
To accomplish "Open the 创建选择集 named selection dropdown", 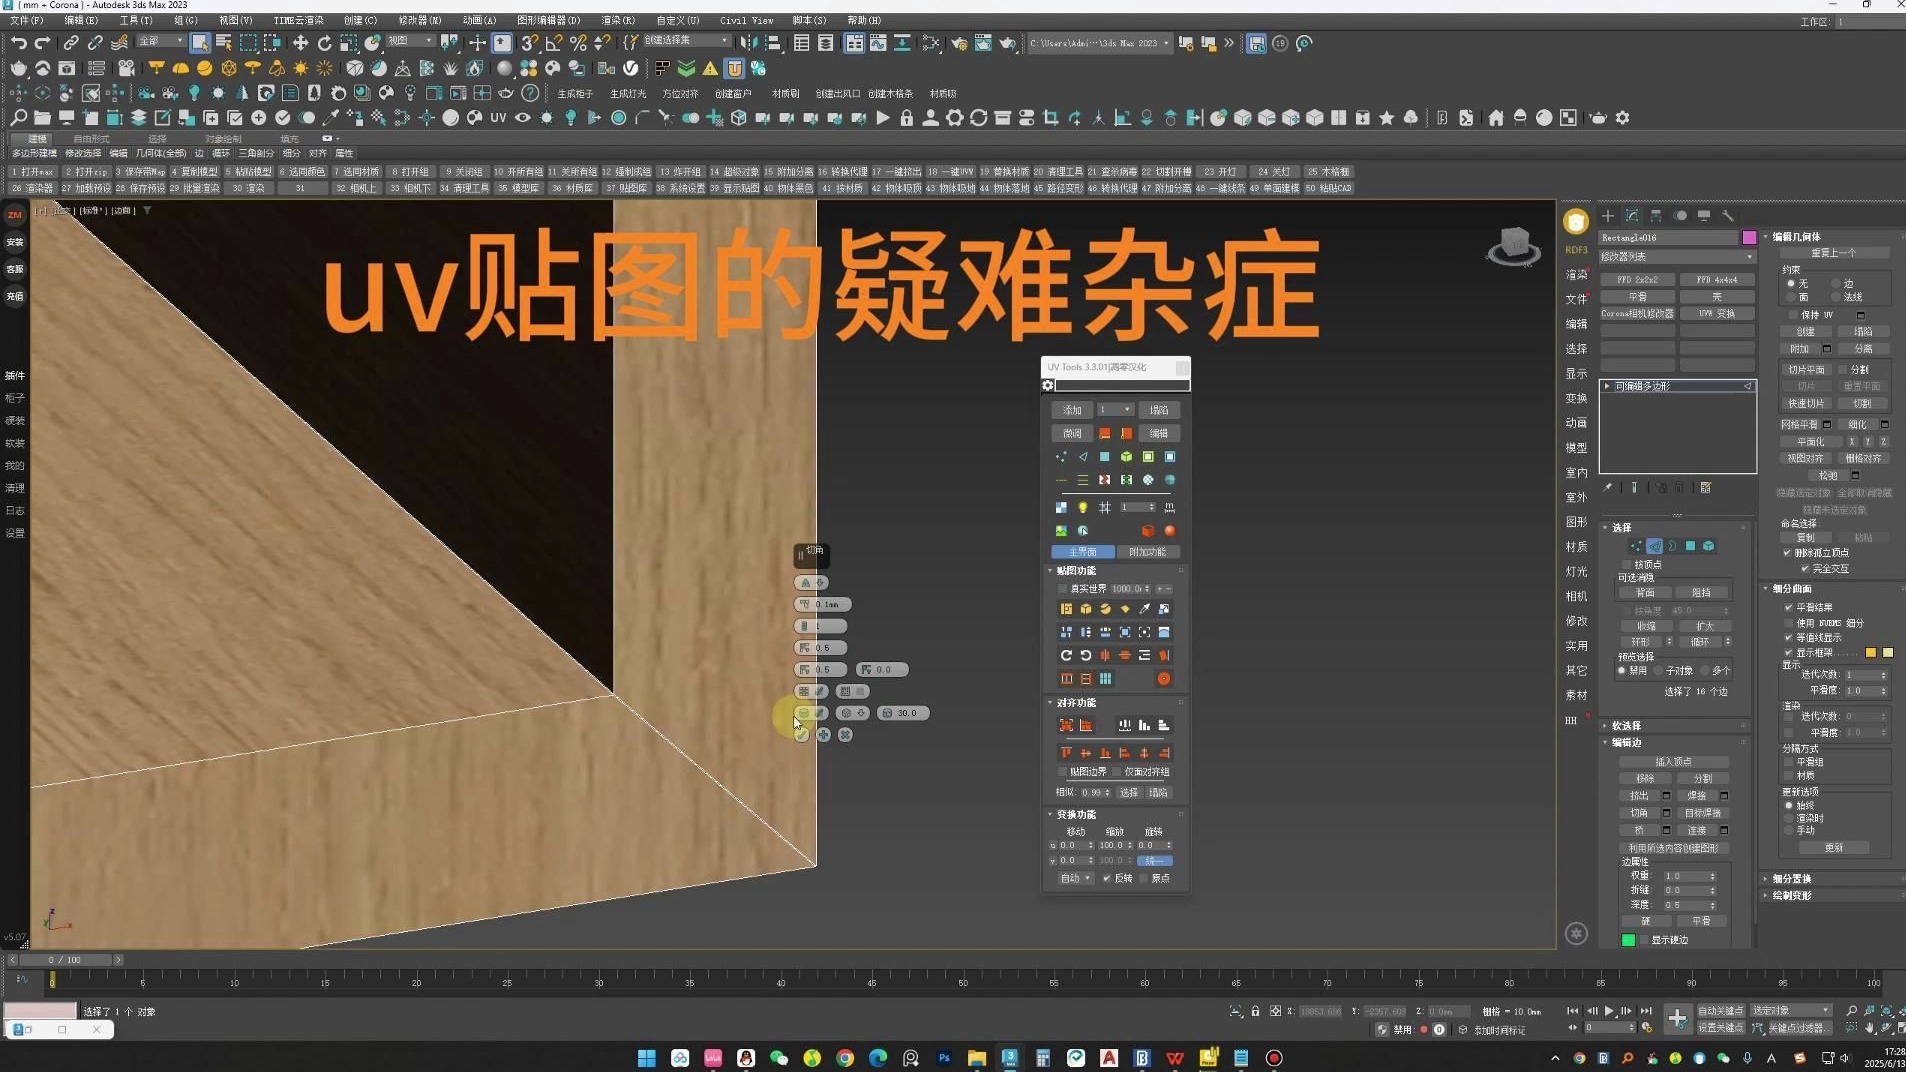I will pyautogui.click(x=686, y=41).
